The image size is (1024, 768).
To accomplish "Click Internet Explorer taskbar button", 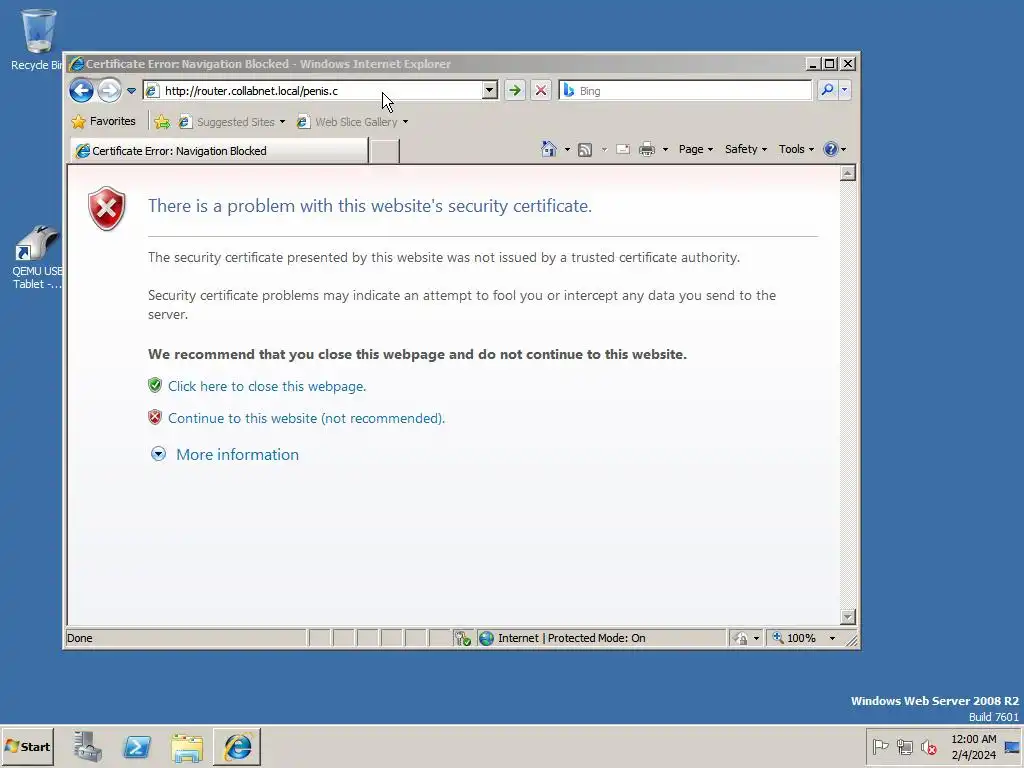I will click(x=237, y=746).
